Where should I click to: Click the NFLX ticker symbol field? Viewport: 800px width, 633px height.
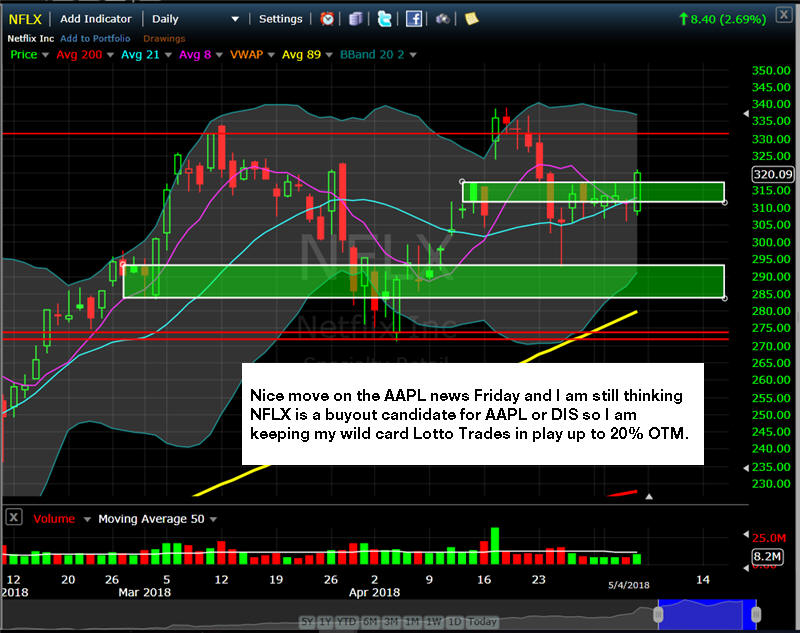(25, 18)
